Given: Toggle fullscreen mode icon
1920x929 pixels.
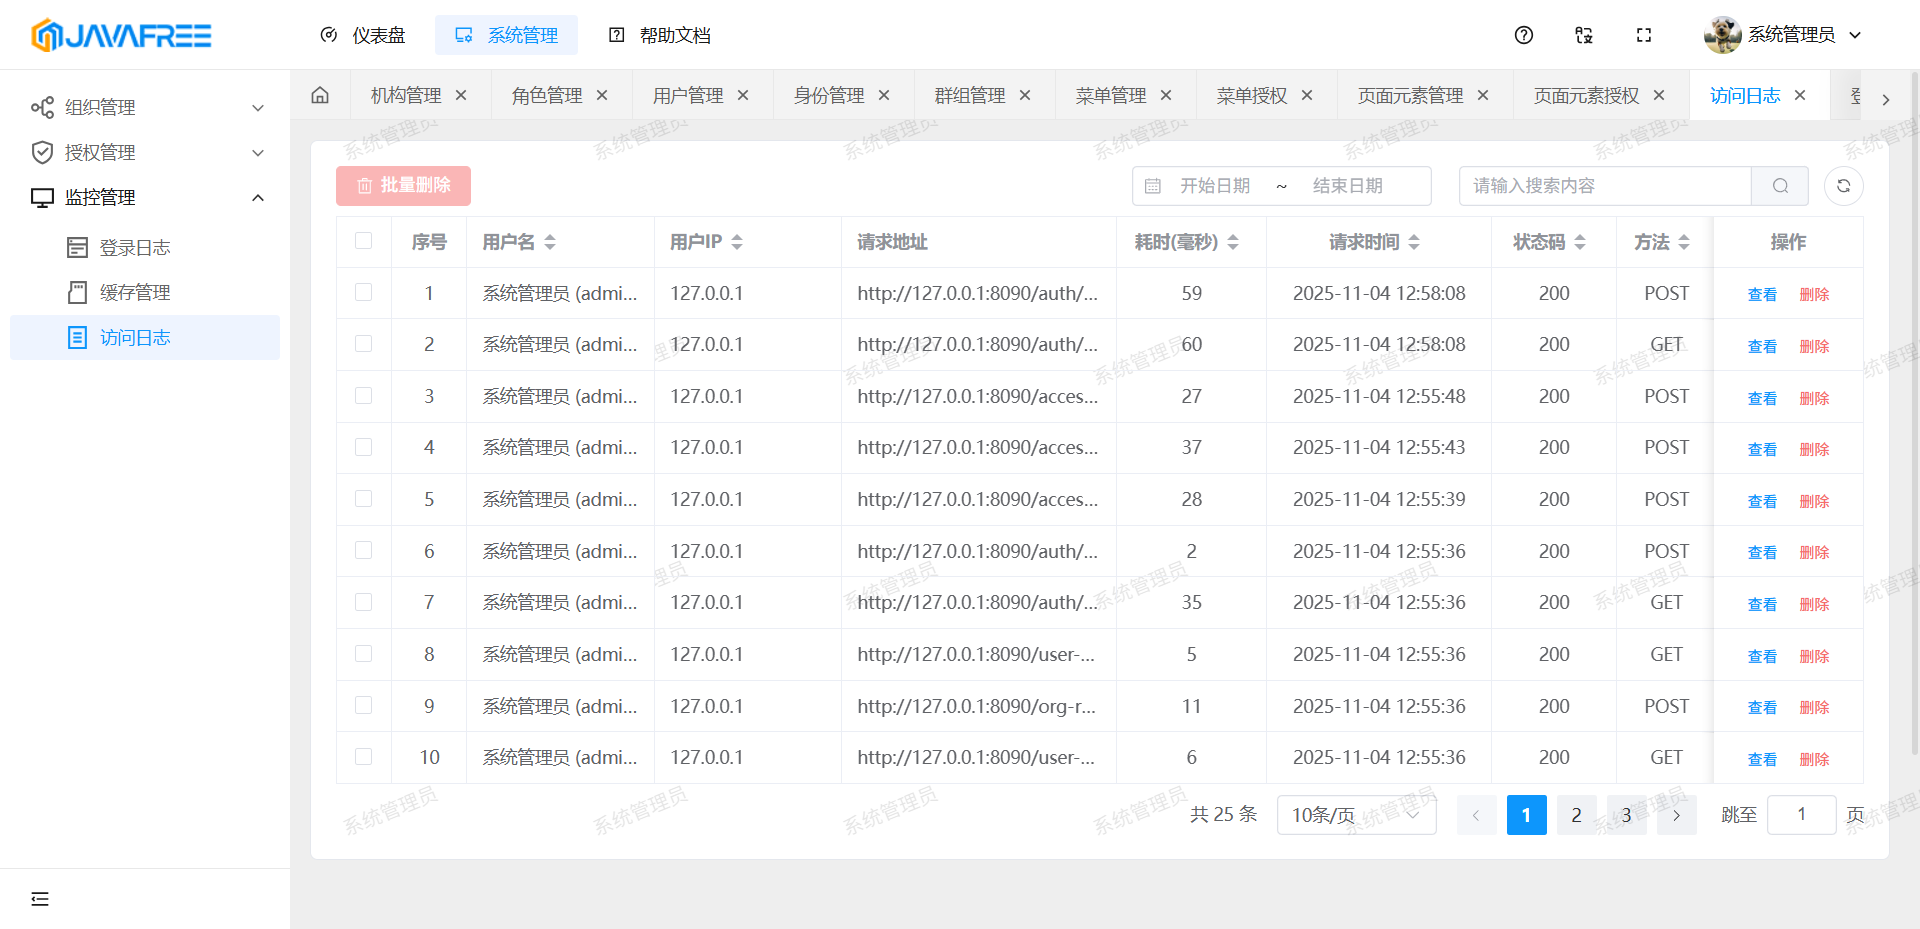Looking at the screenshot, I should pos(1644,35).
